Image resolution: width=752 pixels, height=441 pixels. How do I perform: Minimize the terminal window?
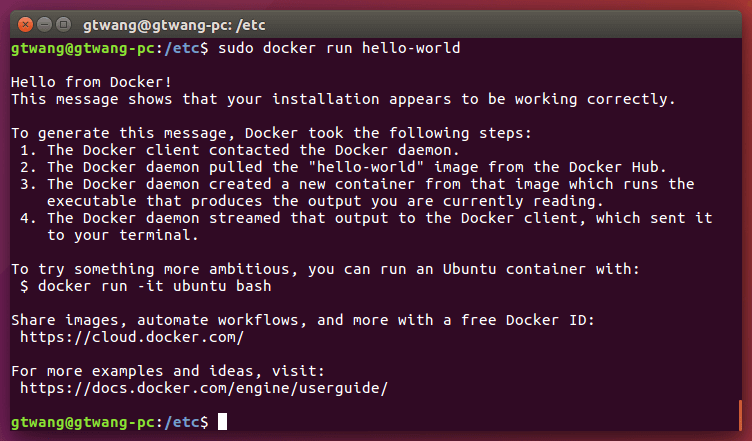45,24
